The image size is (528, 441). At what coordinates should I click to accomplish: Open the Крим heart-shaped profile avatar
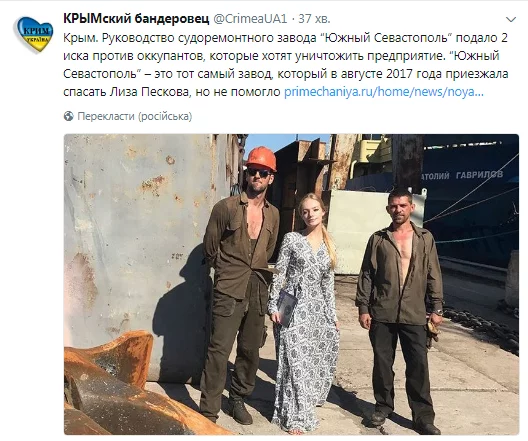pos(33,34)
